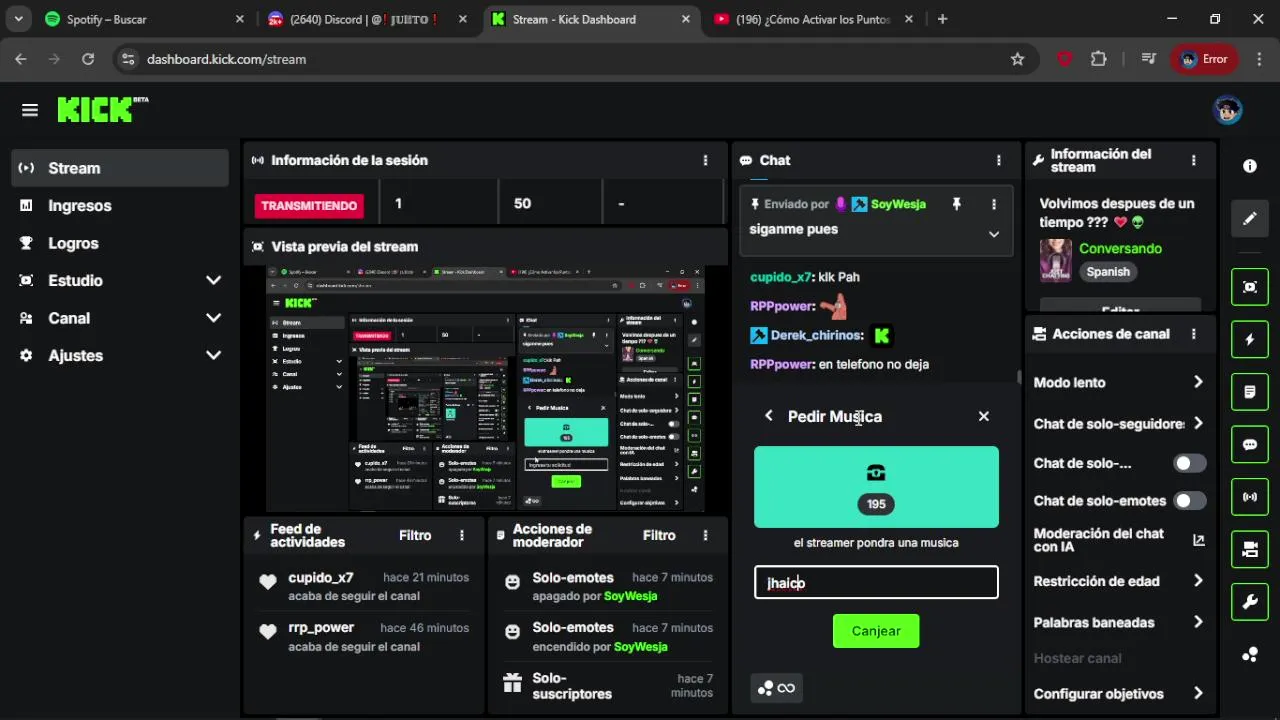Click the KICK logo
The height and width of the screenshot is (720, 1280).
102,109
